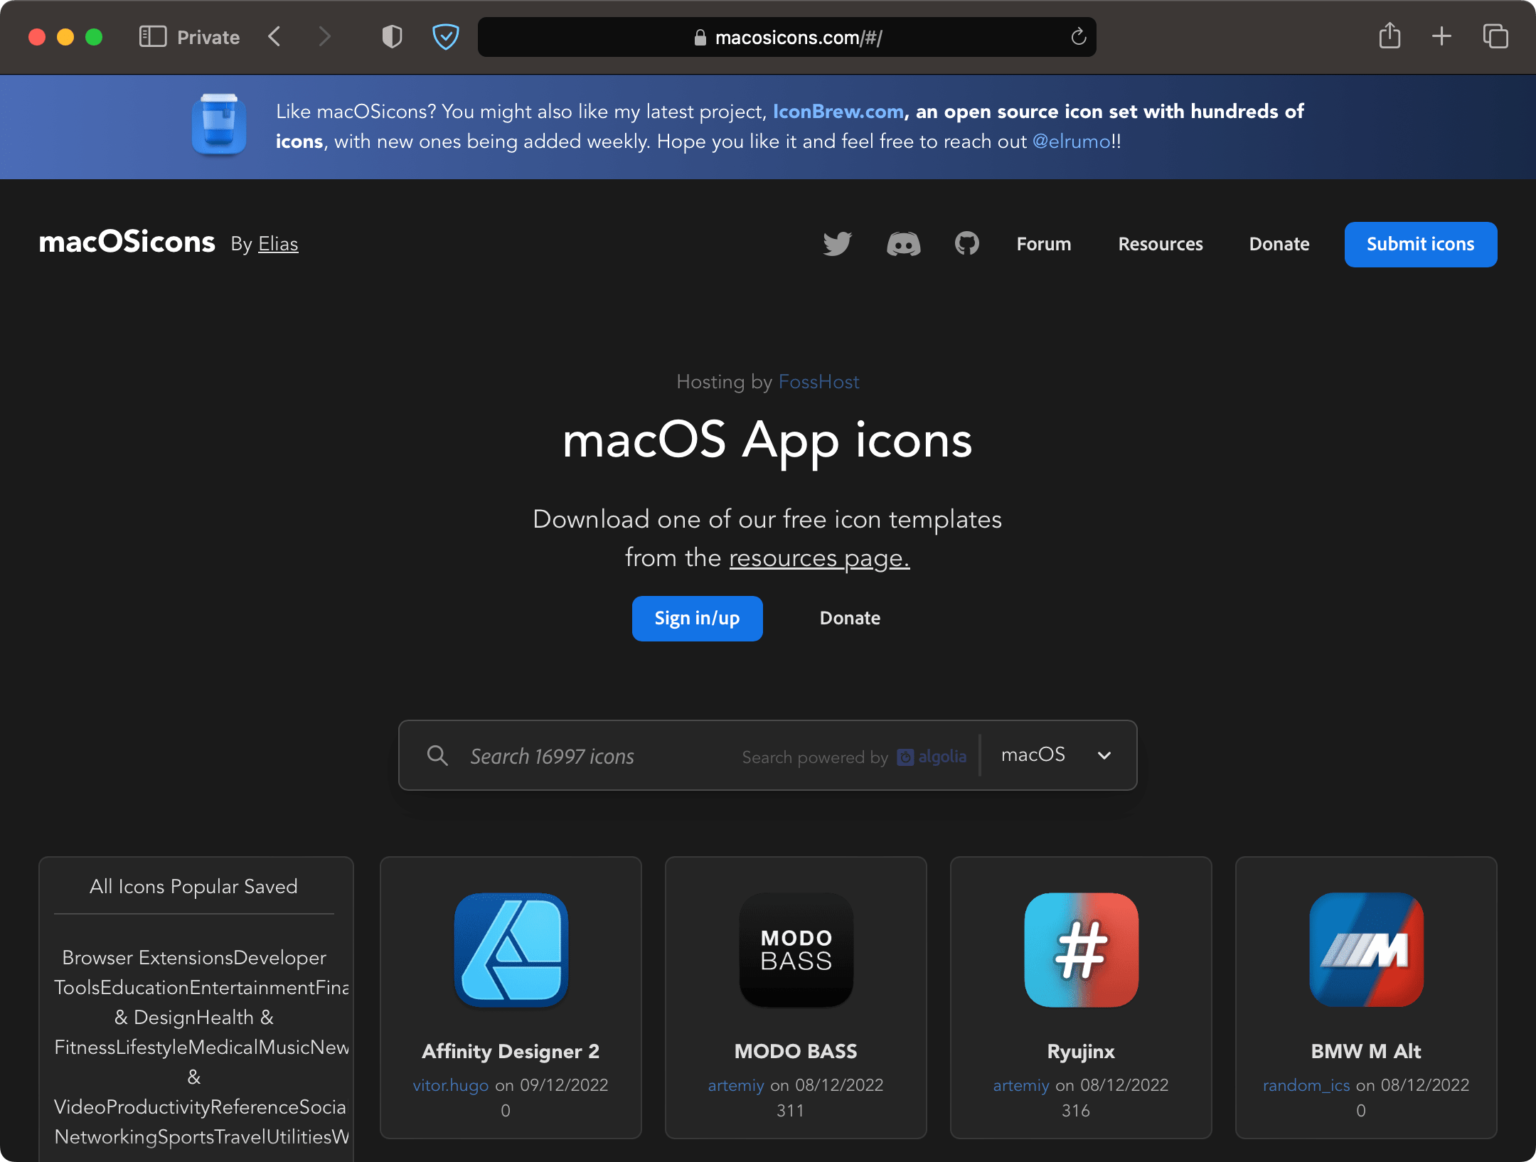This screenshot has width=1536, height=1162.
Task: Reload the page with the refresh icon
Action: coord(1078,37)
